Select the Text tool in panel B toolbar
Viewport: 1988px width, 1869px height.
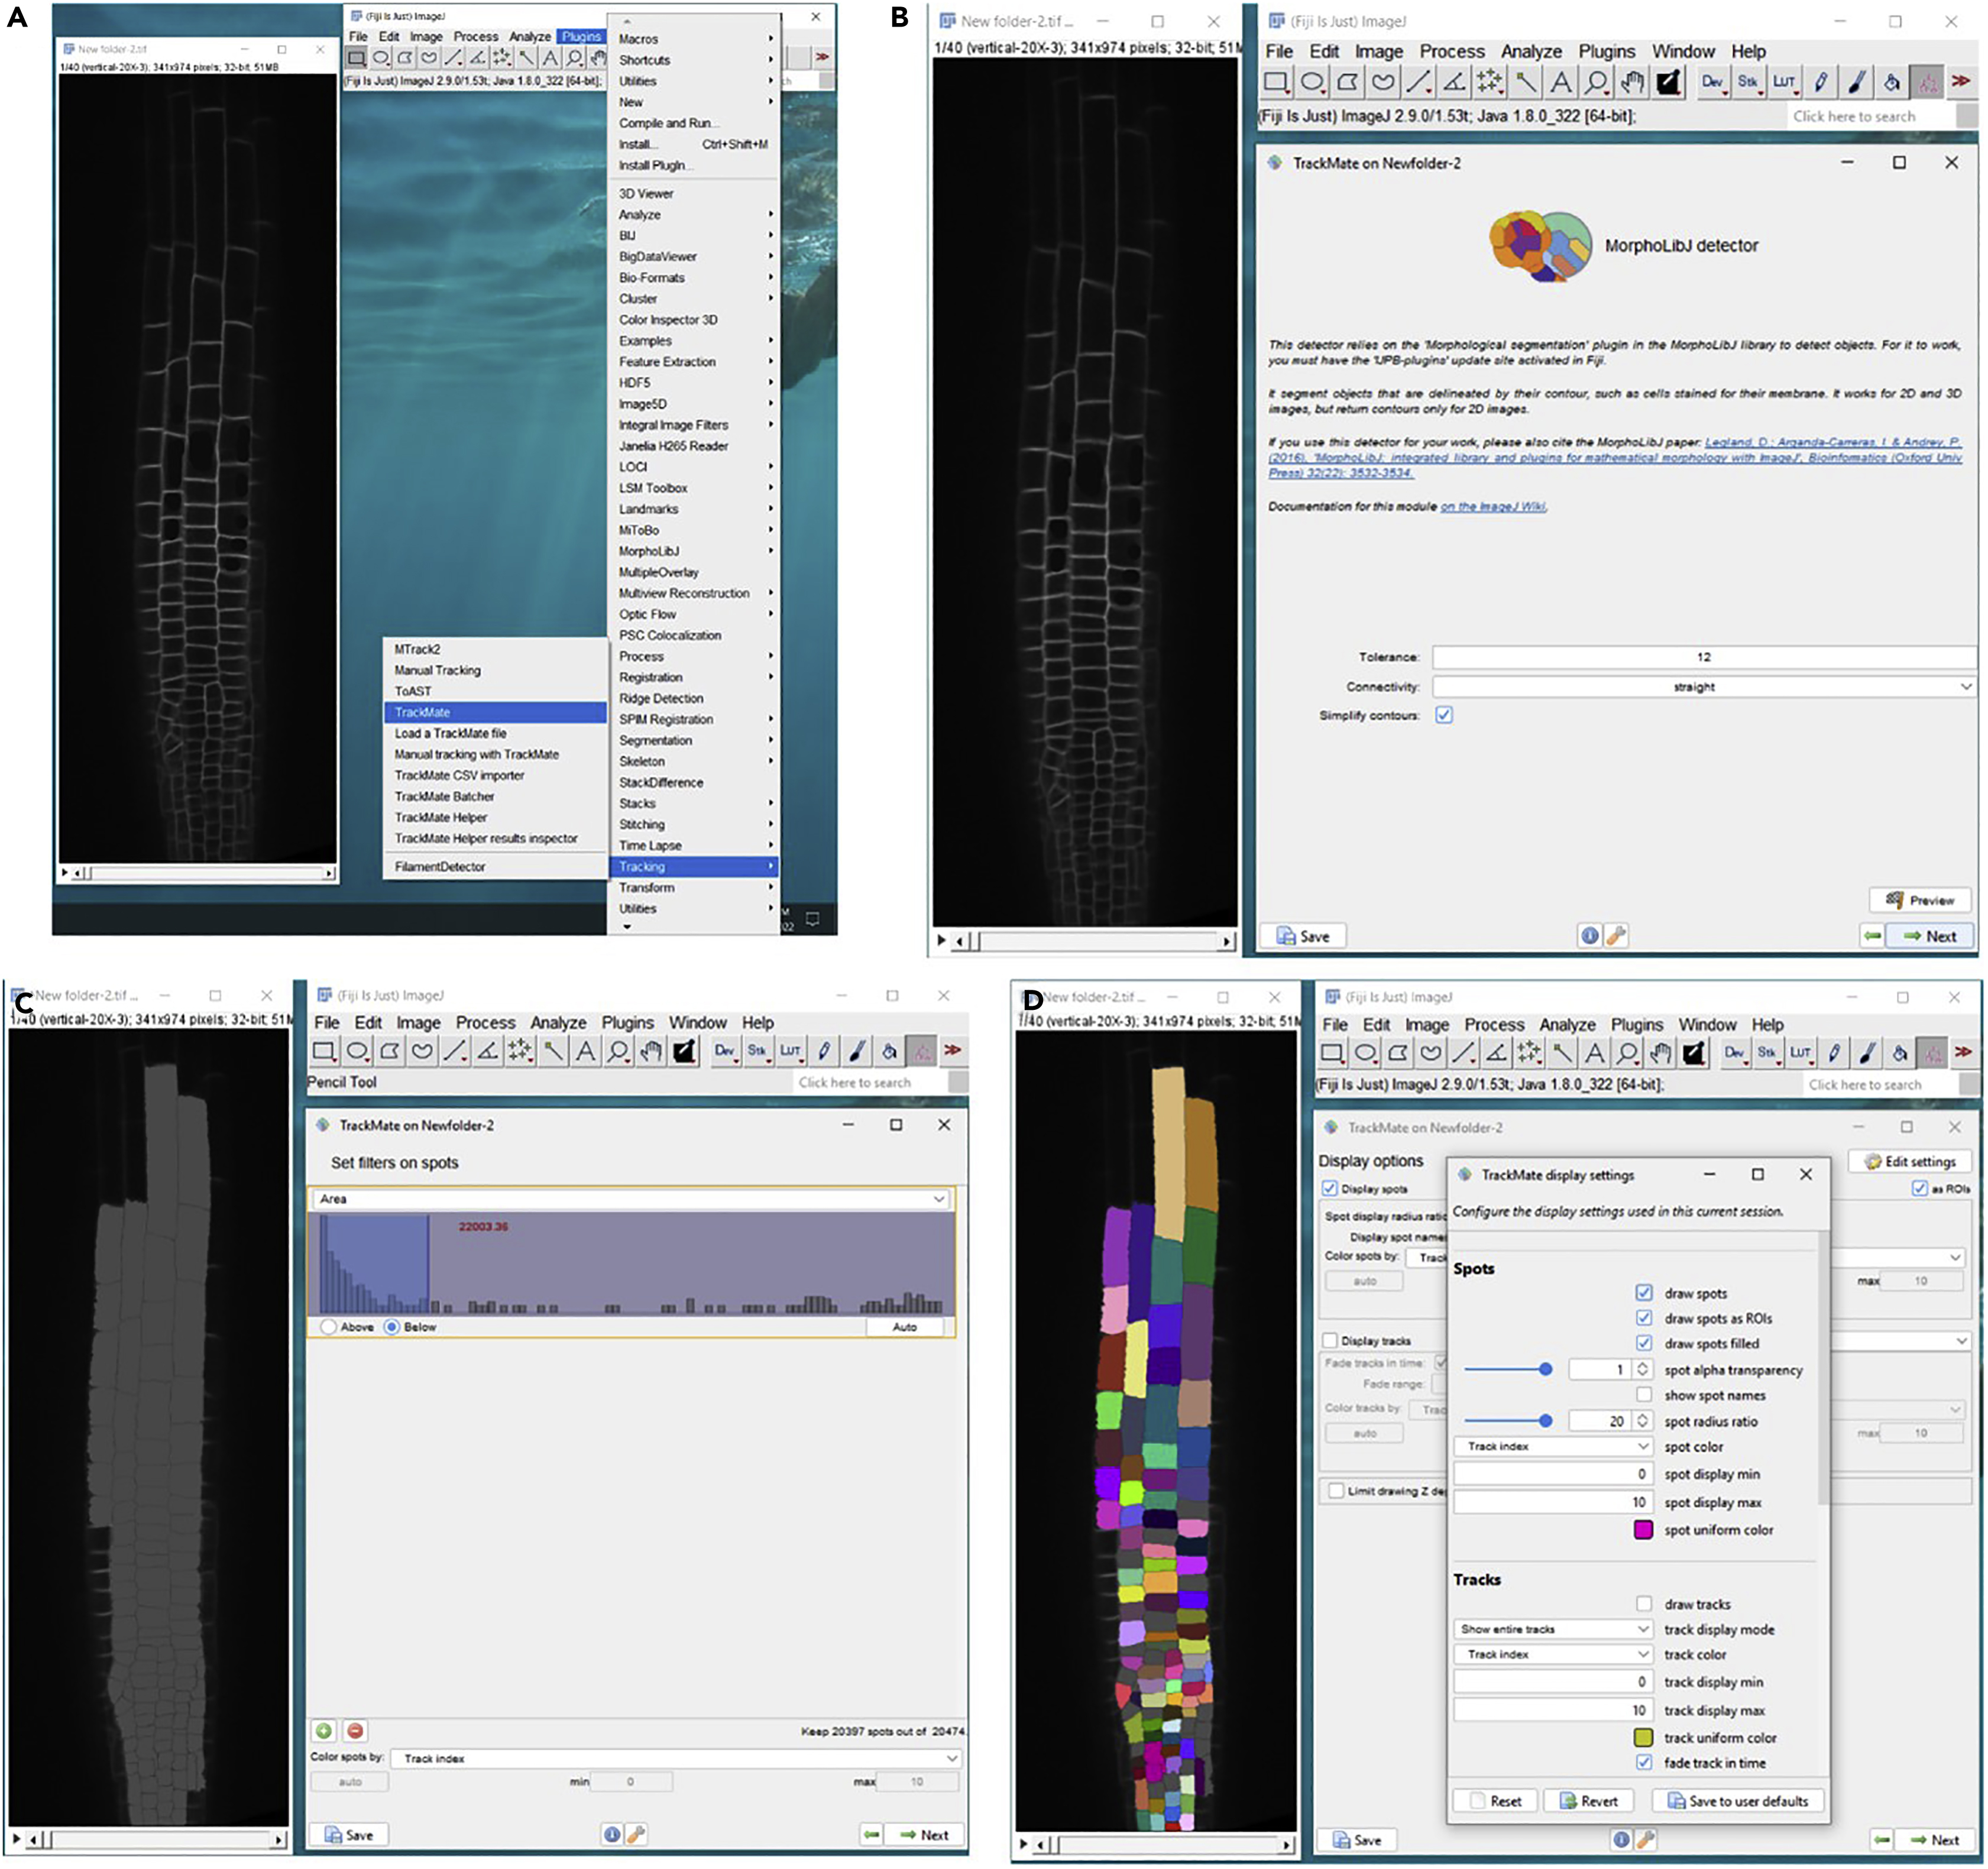tap(1561, 83)
